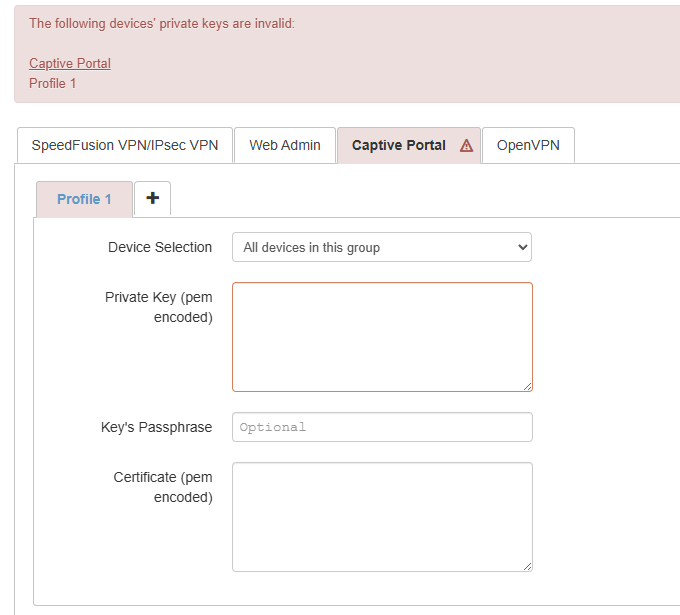Click the warning triangle icon on Captive Portal tab

[x=466, y=145]
